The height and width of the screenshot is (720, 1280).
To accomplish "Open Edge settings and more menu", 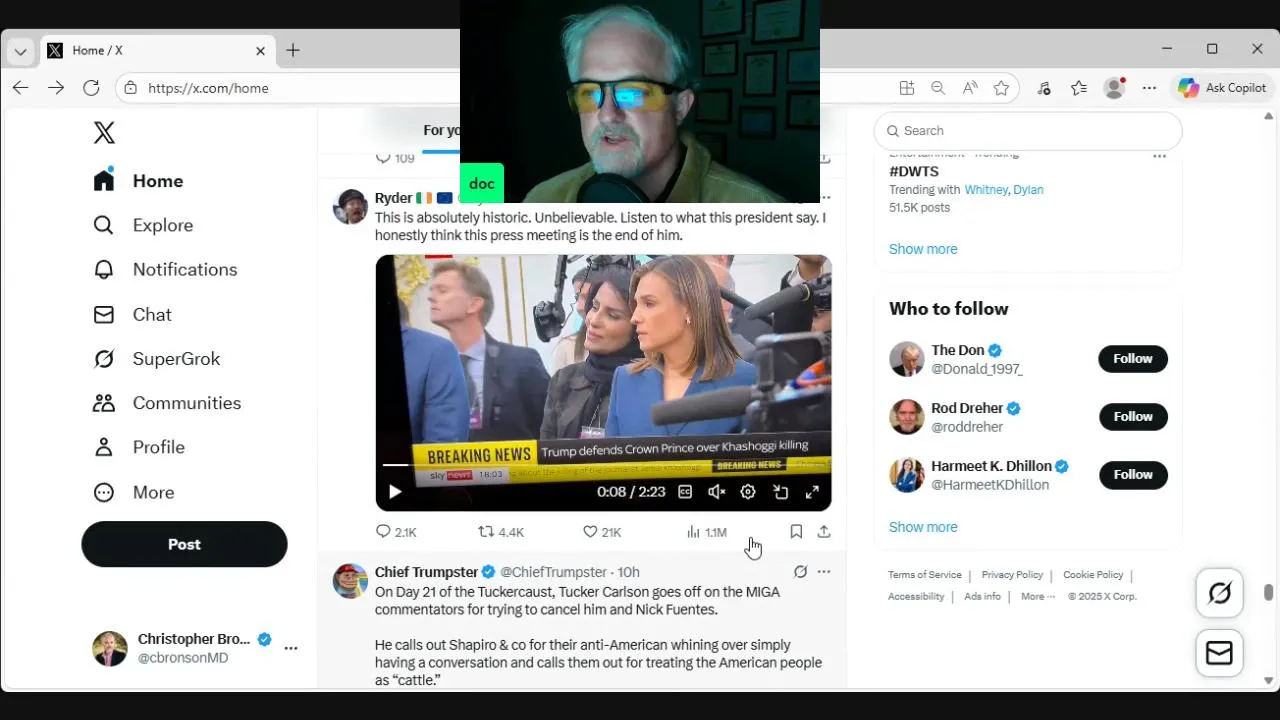I will [1149, 88].
